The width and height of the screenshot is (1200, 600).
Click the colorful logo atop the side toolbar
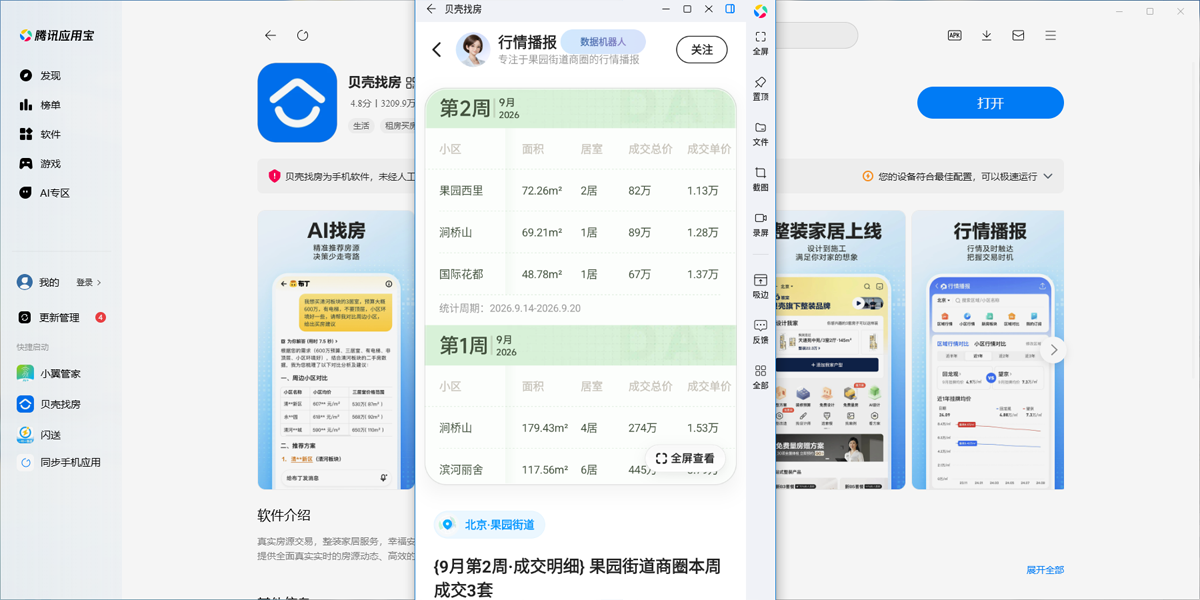coord(760,11)
